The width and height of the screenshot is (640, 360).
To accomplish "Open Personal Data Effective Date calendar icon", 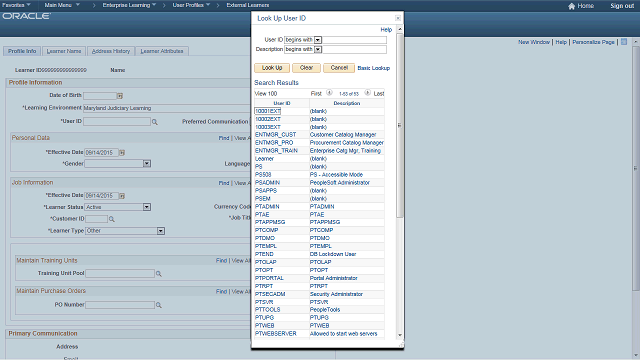I will pos(122,153).
